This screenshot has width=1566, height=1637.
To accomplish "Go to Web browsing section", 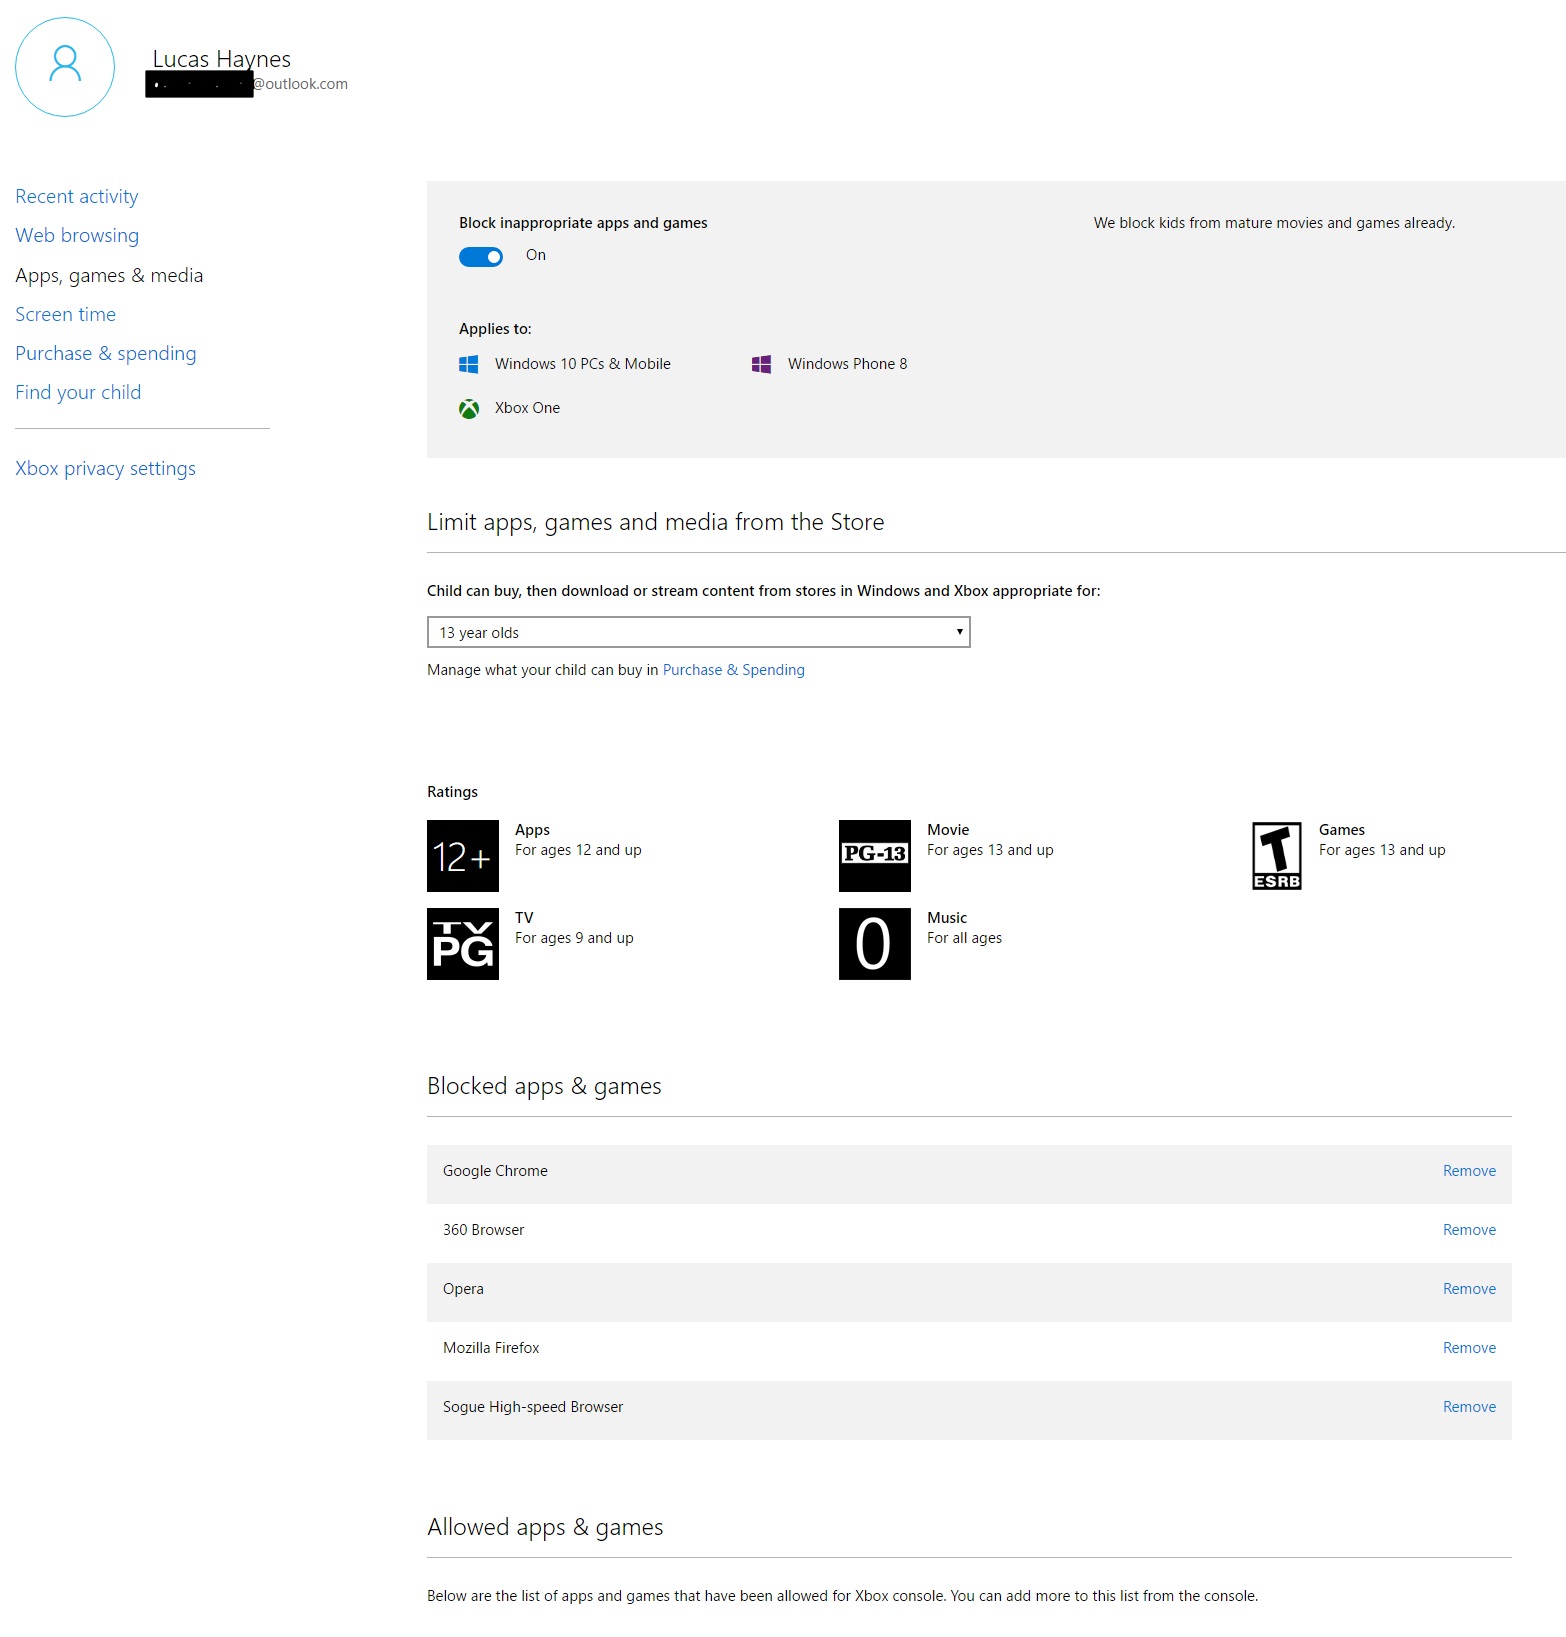I will click(x=77, y=235).
